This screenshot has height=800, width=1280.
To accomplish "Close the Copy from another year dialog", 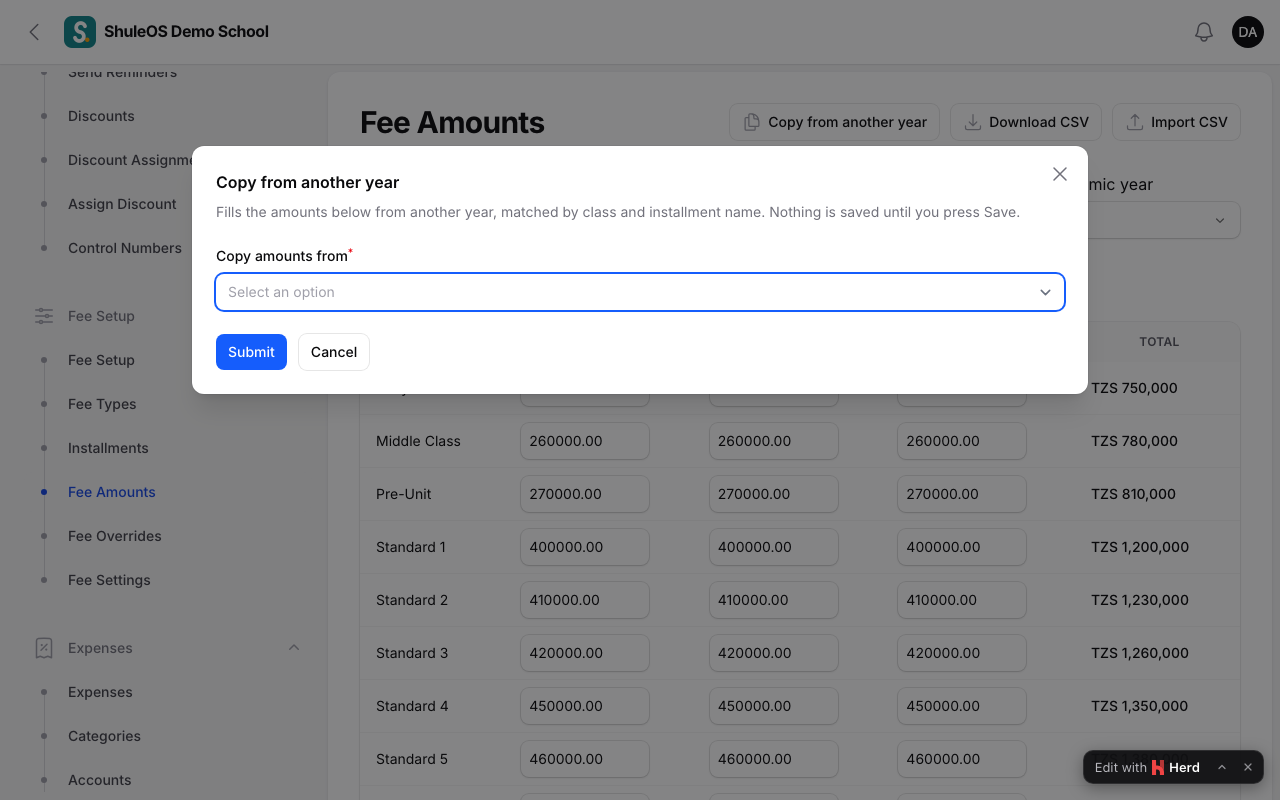I will pos(1060,174).
